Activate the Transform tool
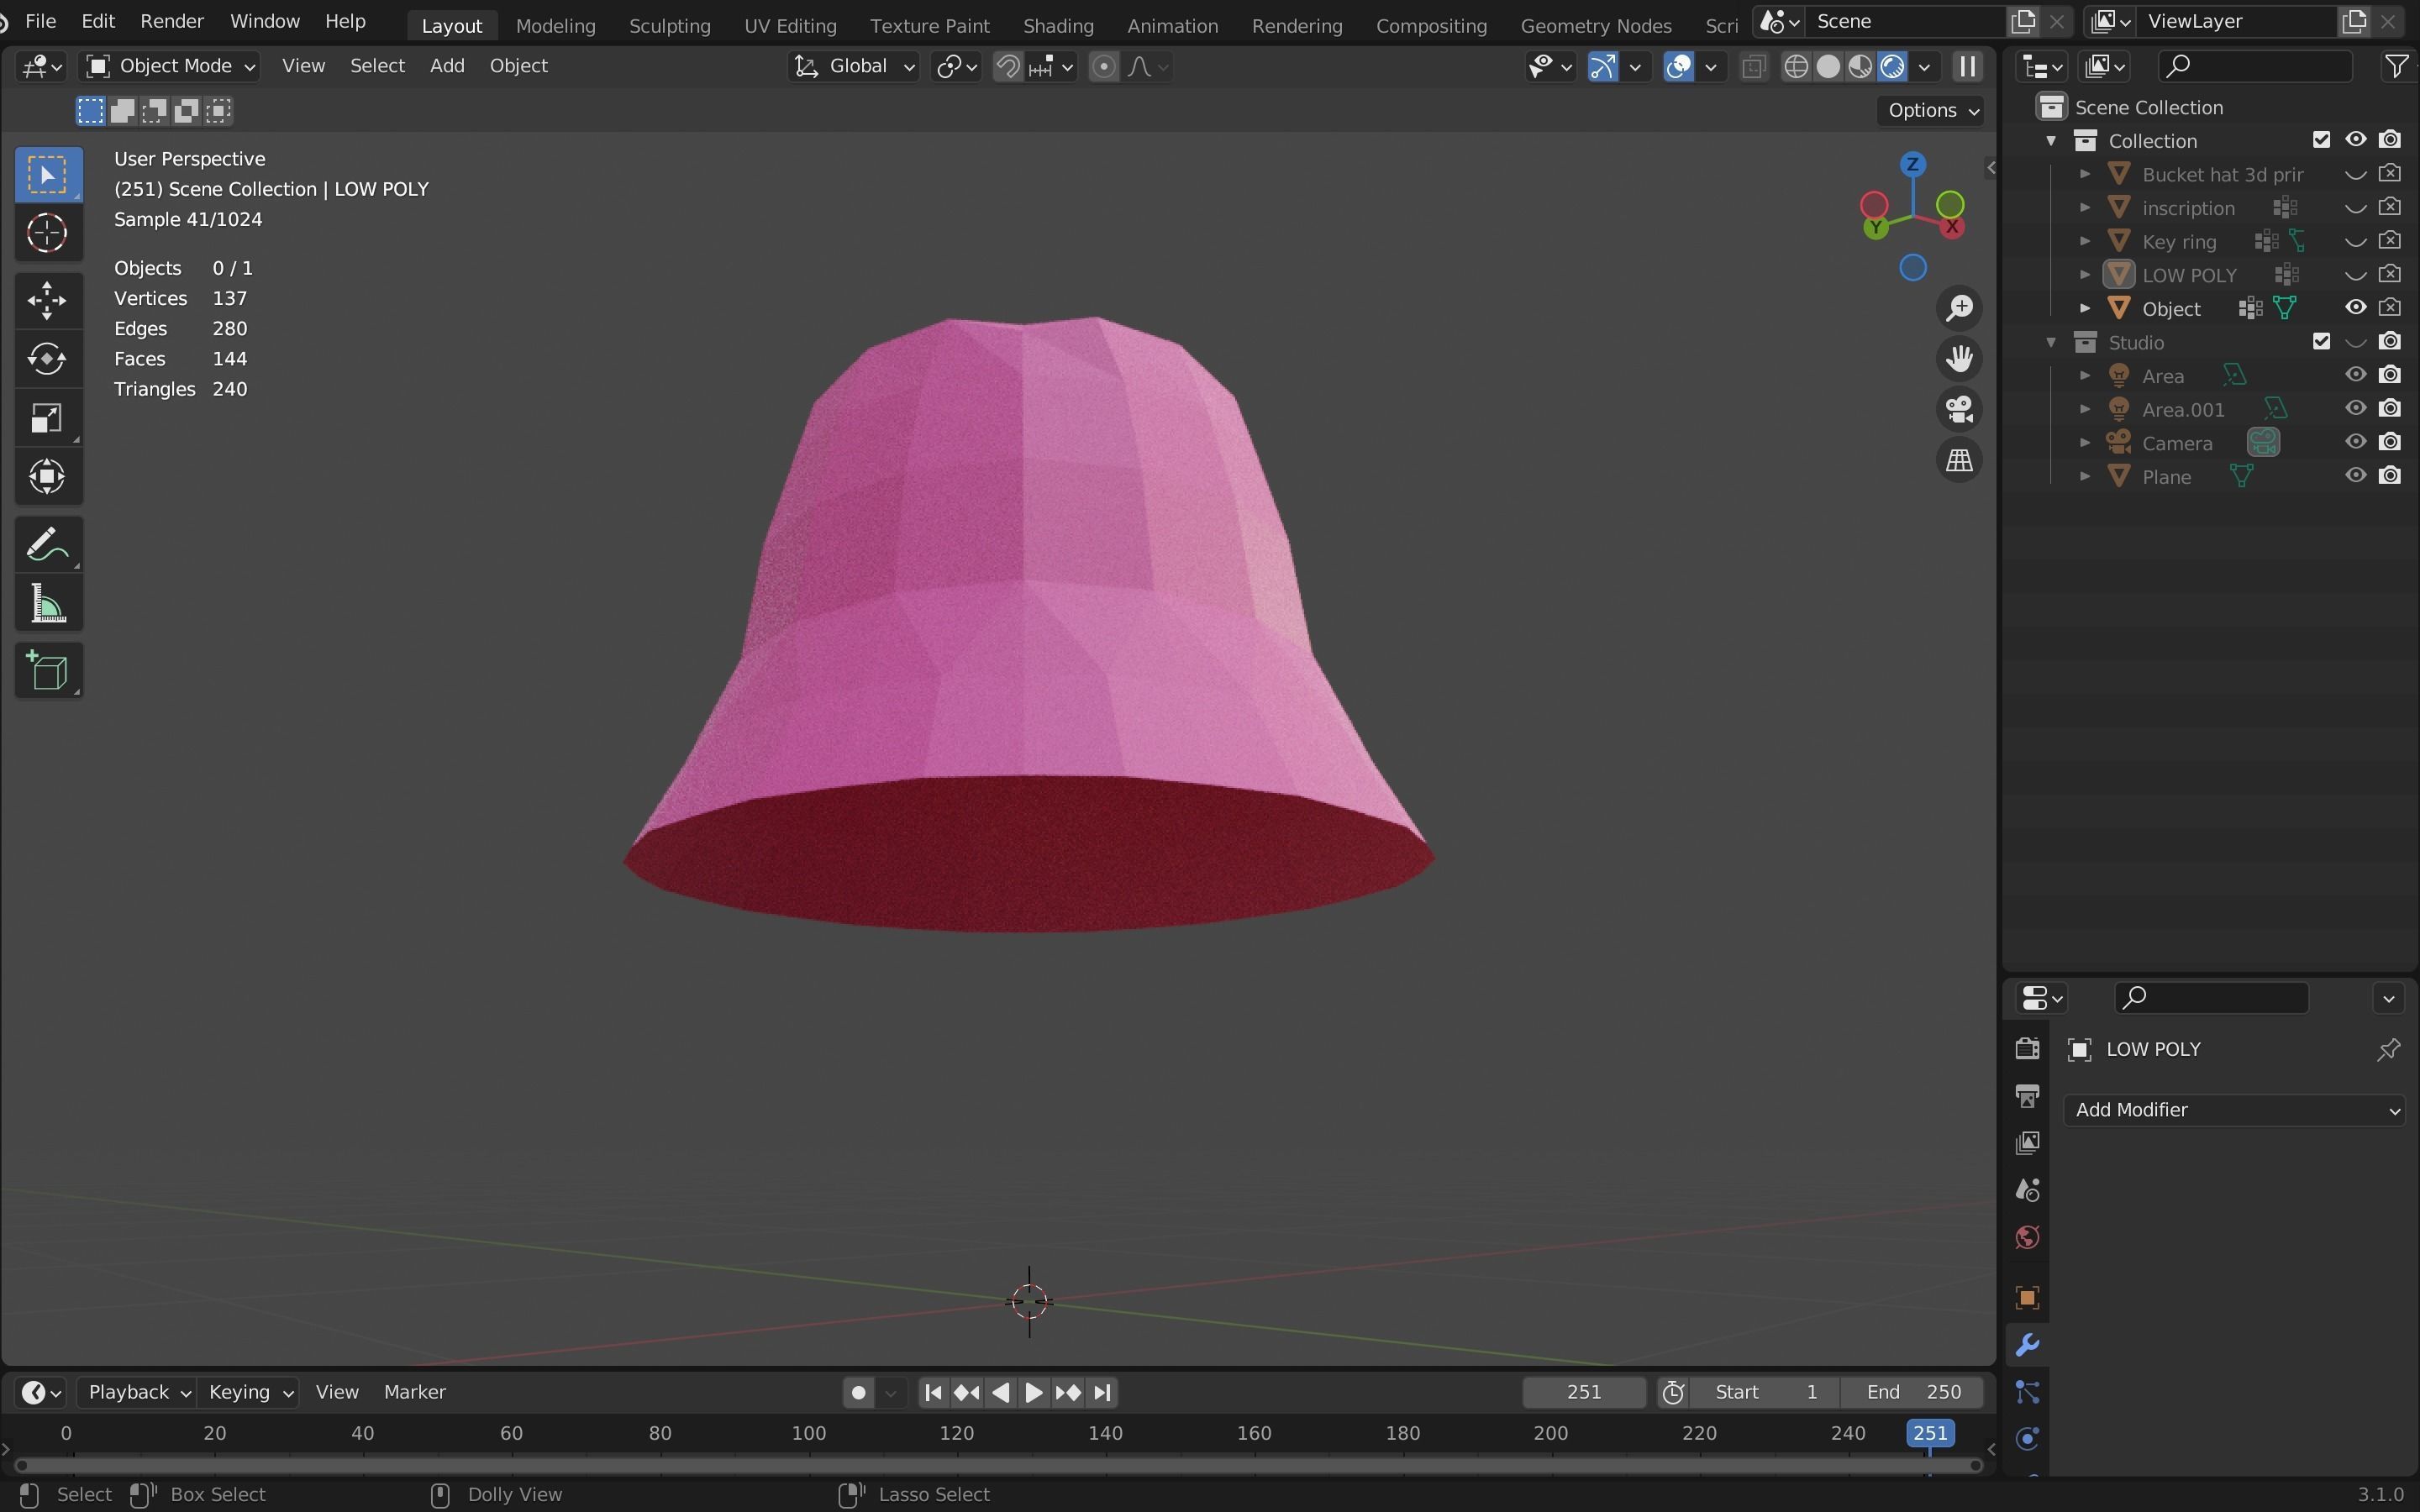The image size is (2420, 1512). [x=47, y=477]
